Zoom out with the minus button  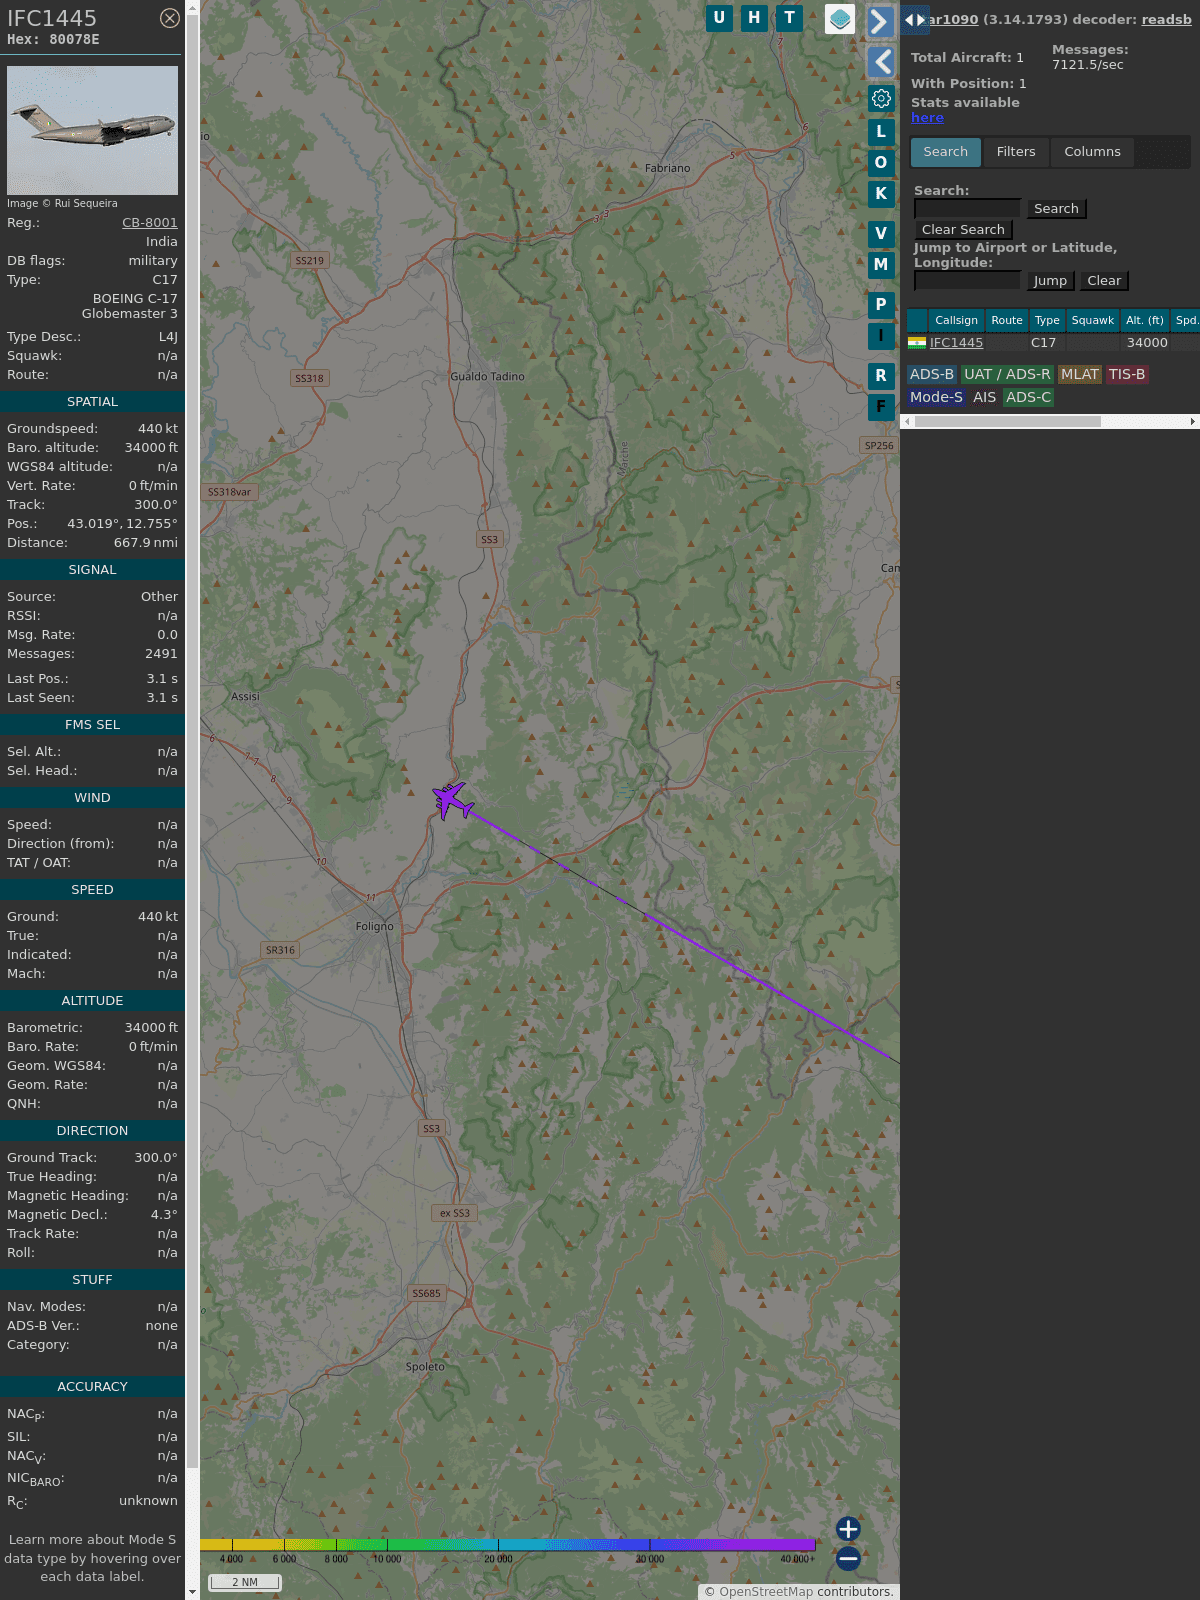848,1558
